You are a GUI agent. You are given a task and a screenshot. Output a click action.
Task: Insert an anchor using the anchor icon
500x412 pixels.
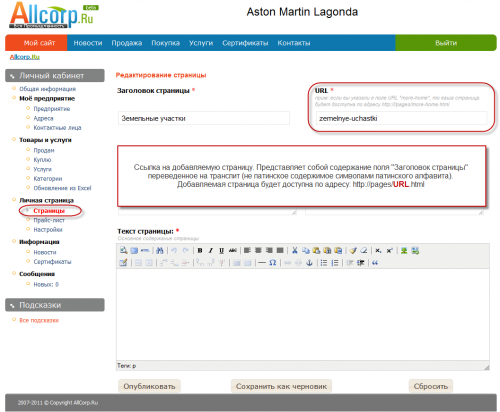(x=309, y=263)
